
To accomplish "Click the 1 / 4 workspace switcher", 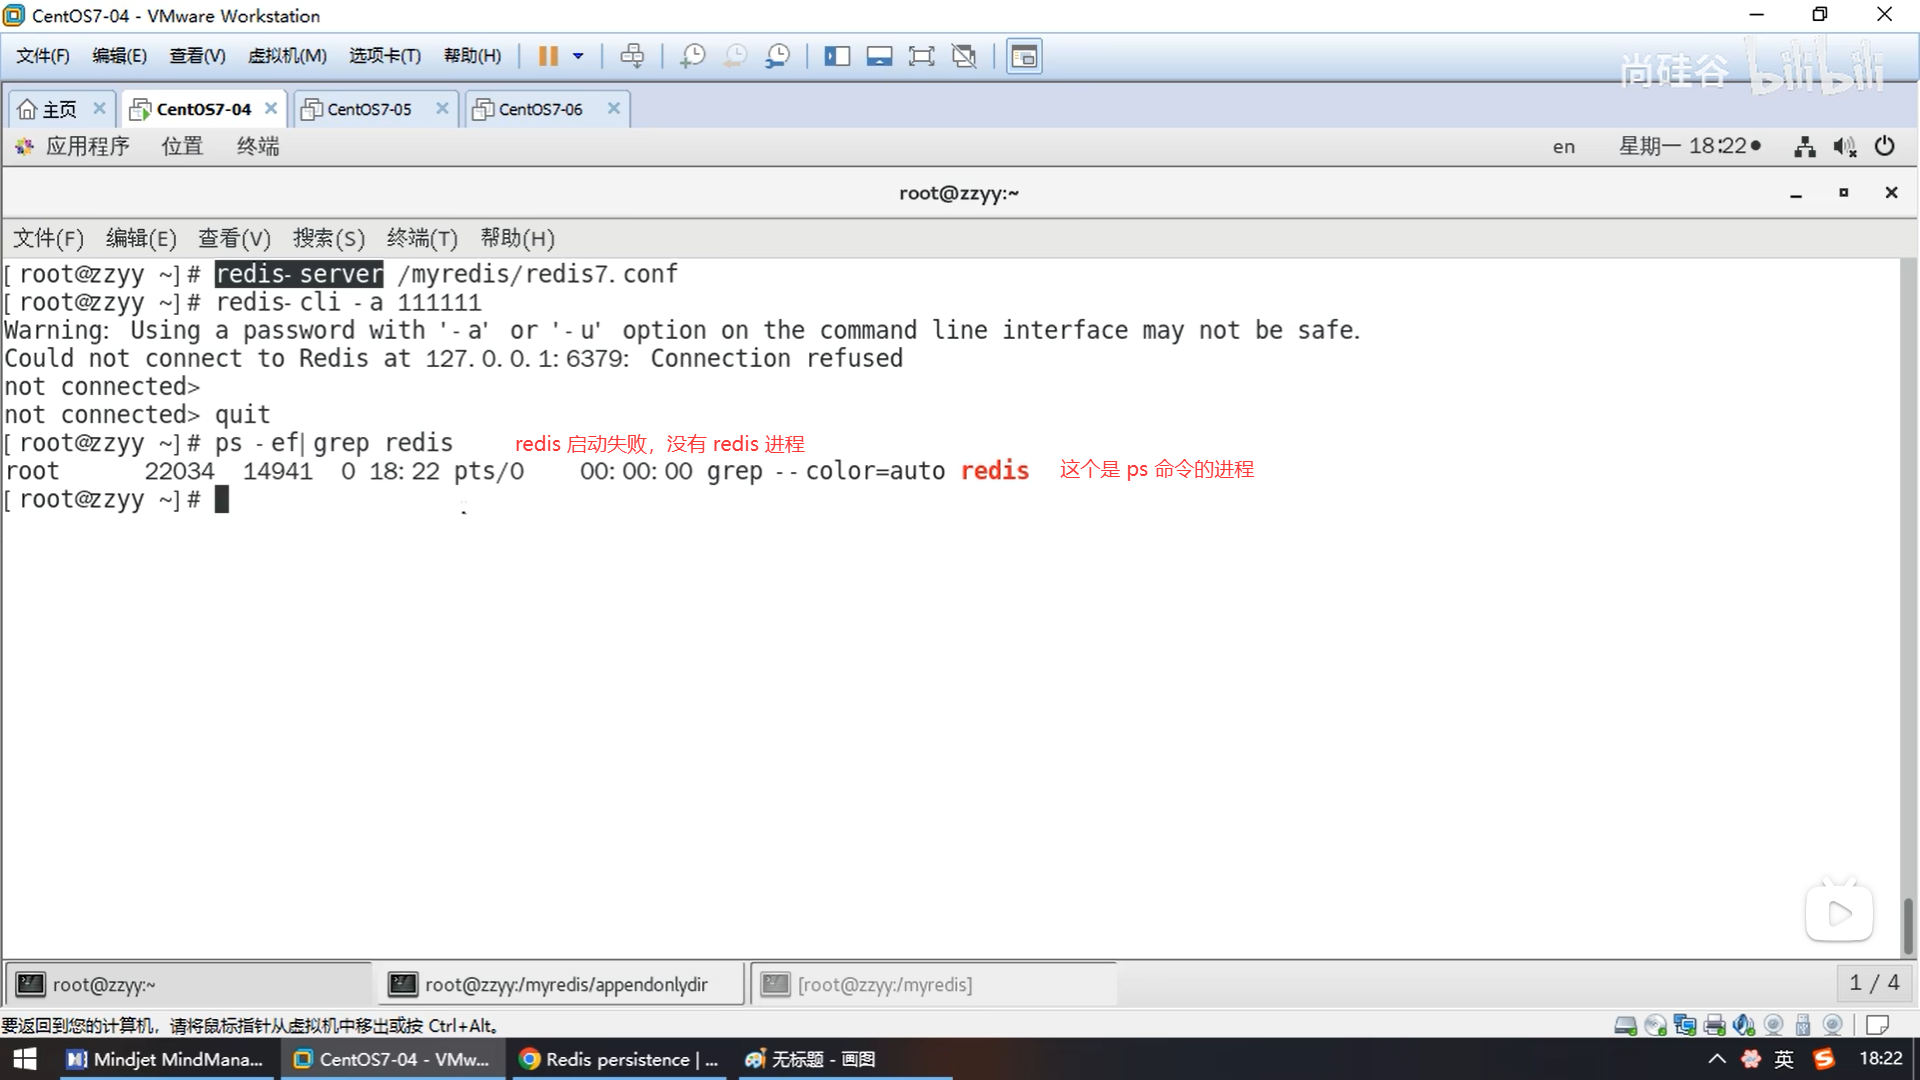I will (x=1873, y=983).
